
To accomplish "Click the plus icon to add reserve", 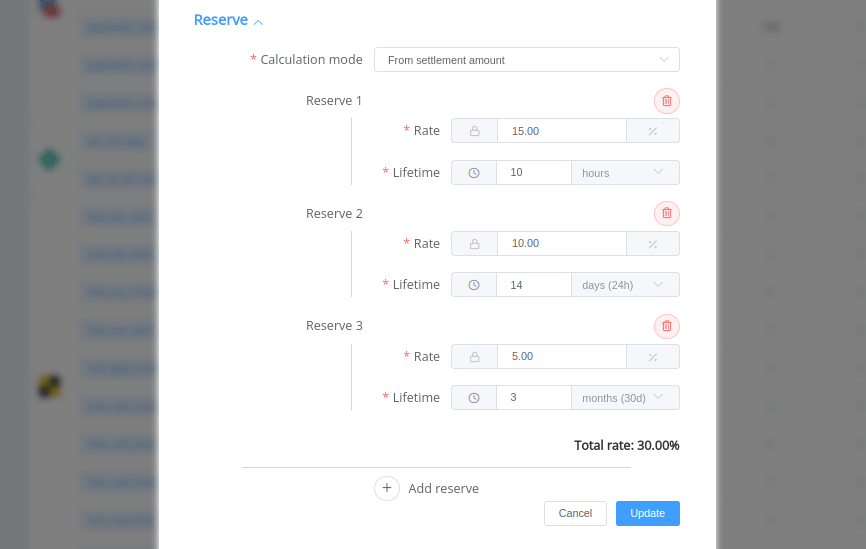I will pos(387,488).
